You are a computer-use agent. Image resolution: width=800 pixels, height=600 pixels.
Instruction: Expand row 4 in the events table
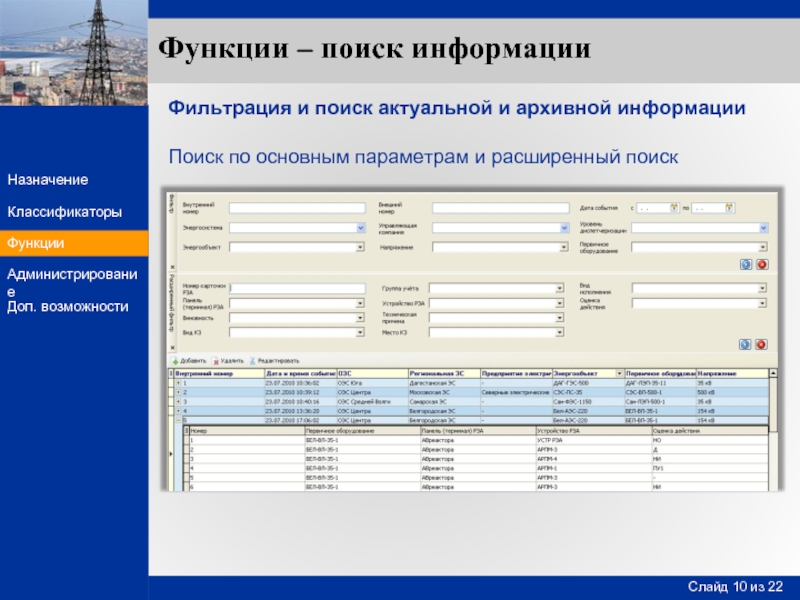(179, 411)
